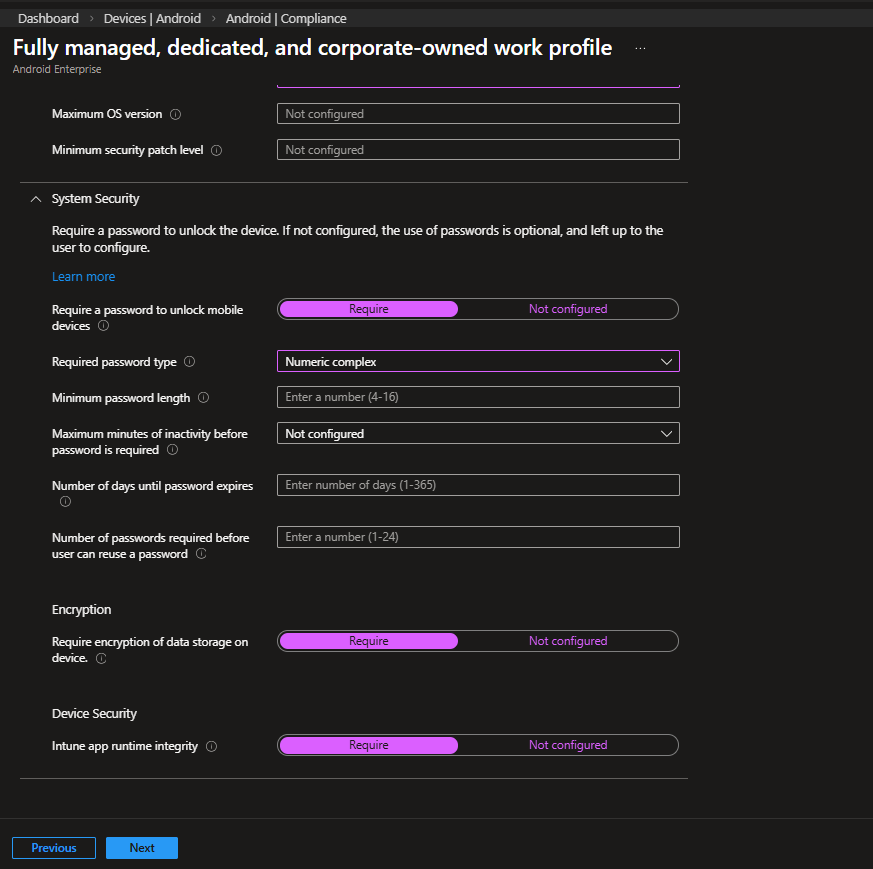Collapse the System Security section
This screenshot has height=869, width=873.
point(36,199)
